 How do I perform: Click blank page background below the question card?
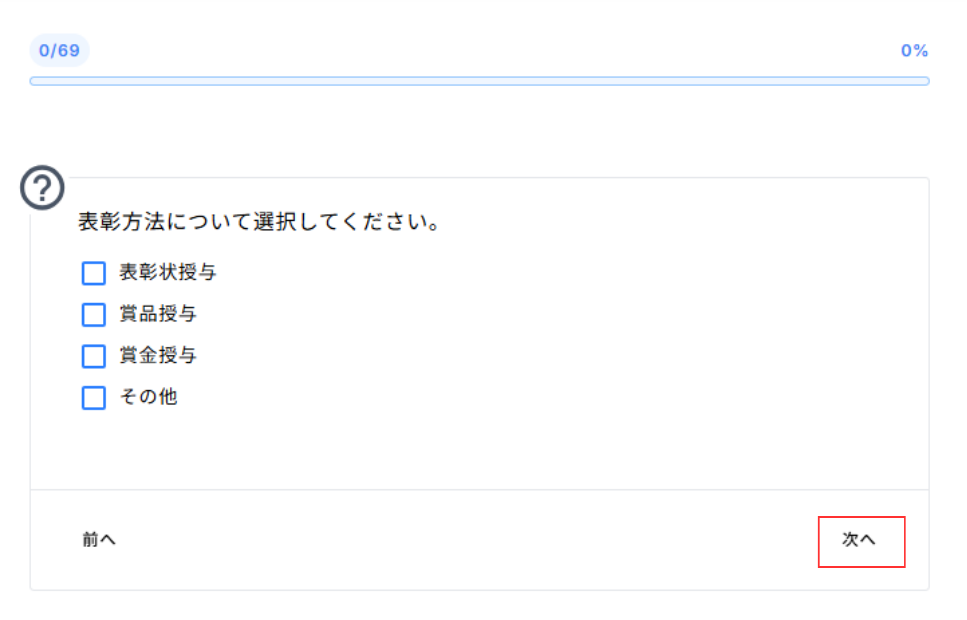480,606
